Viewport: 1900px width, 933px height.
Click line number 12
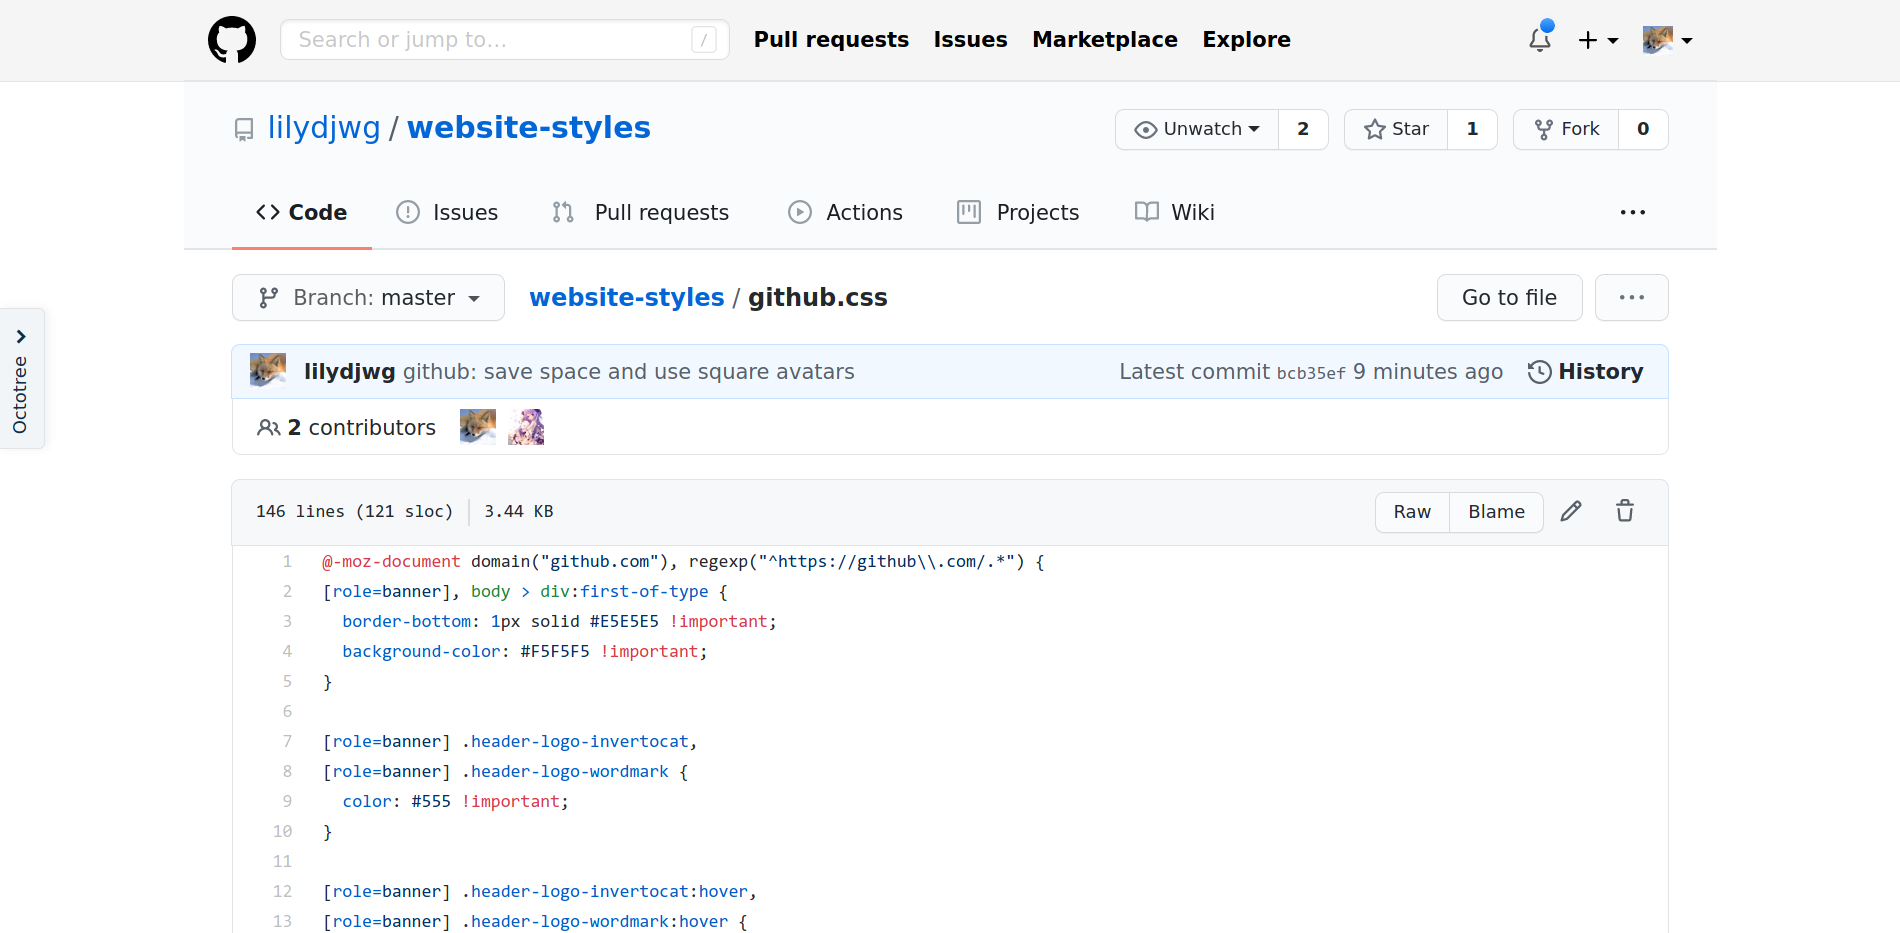pyautogui.click(x=283, y=891)
